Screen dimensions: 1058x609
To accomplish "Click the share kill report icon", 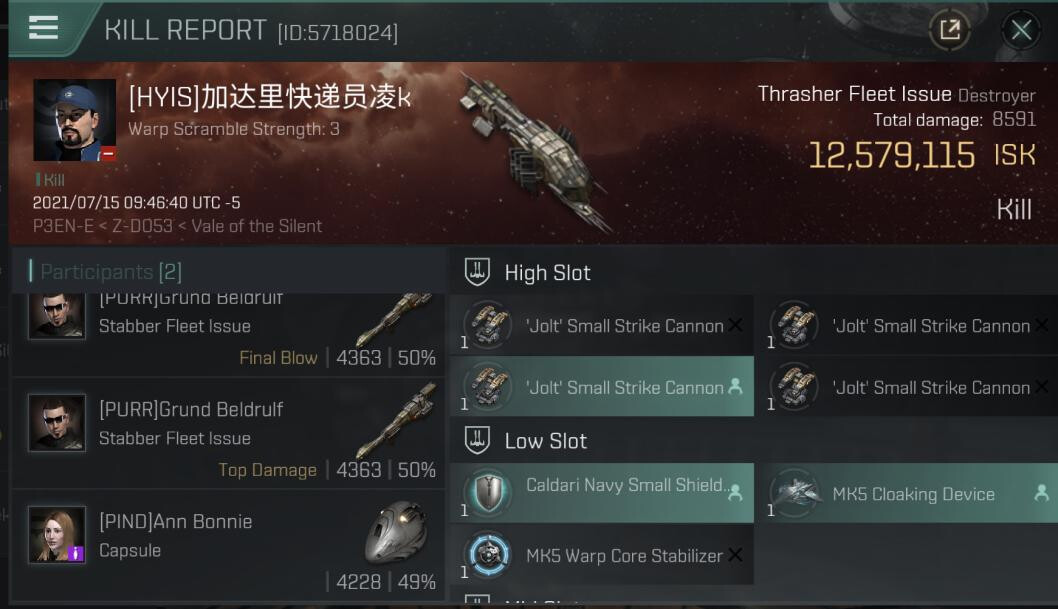I will (x=949, y=30).
